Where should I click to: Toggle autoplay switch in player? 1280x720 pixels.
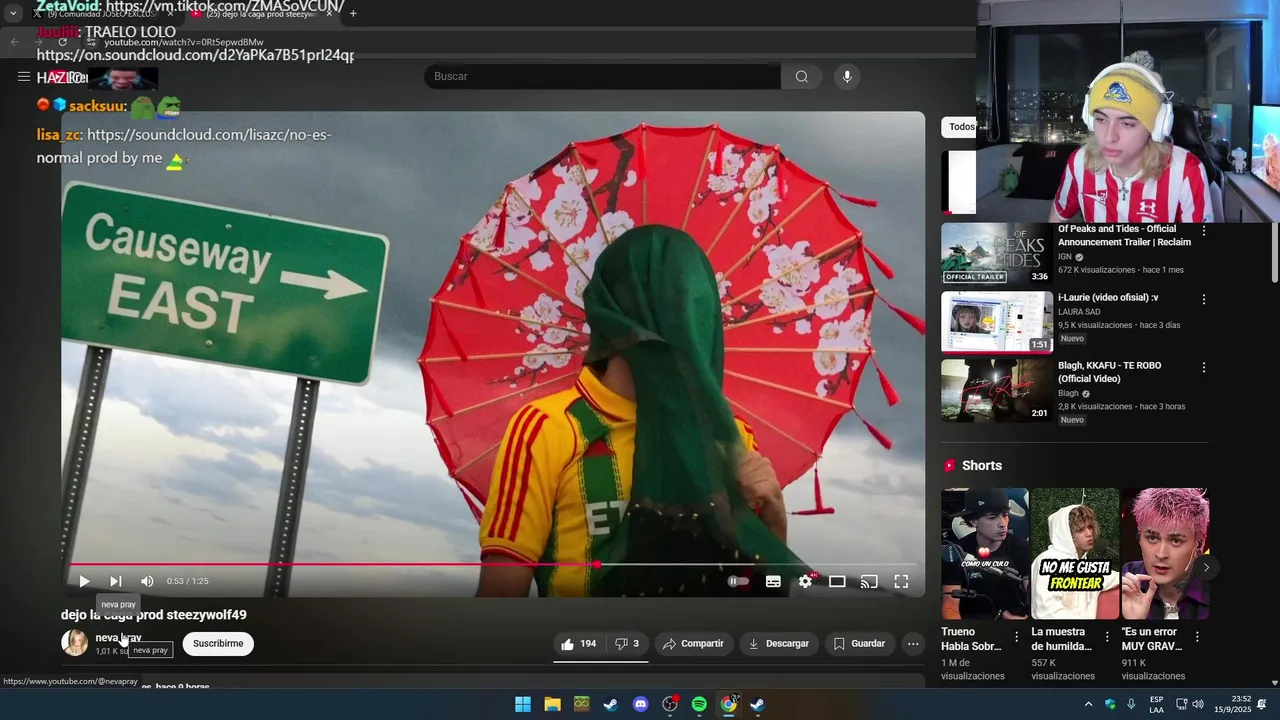point(738,581)
